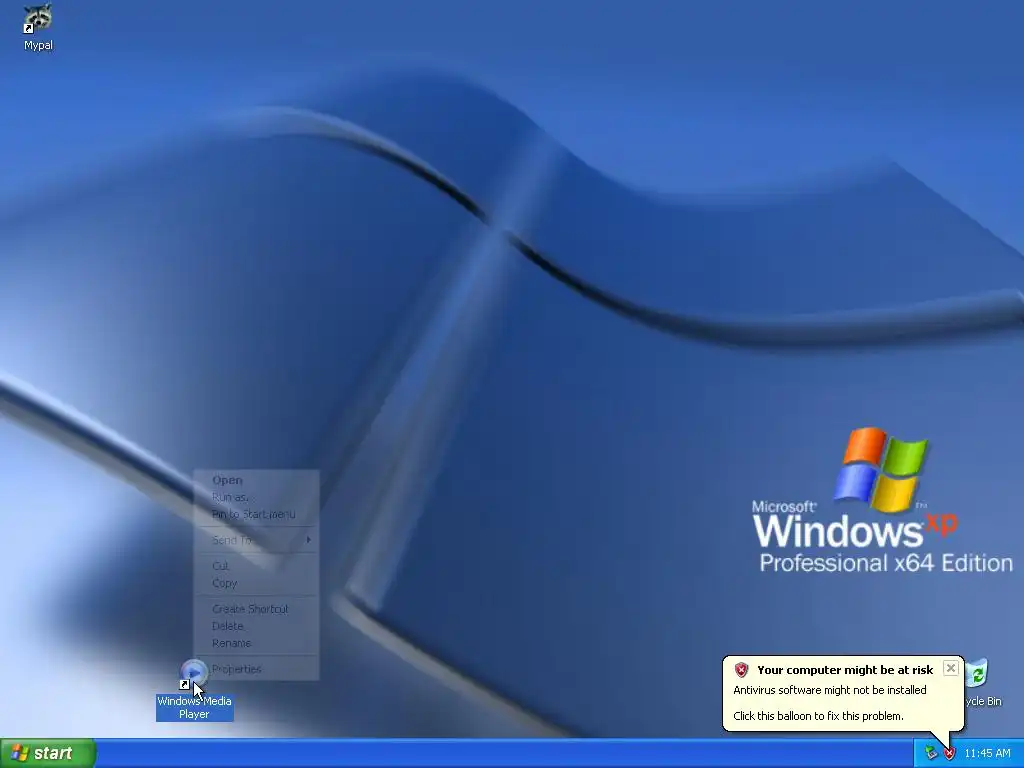
Task: Click the balloon text to fix problem
Action: [818, 716]
